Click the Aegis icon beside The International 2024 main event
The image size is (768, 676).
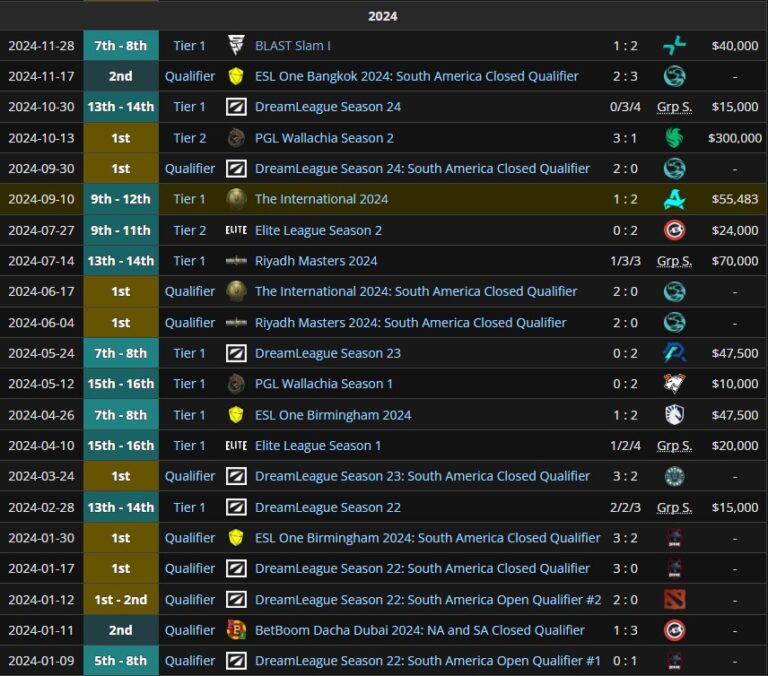[236, 199]
